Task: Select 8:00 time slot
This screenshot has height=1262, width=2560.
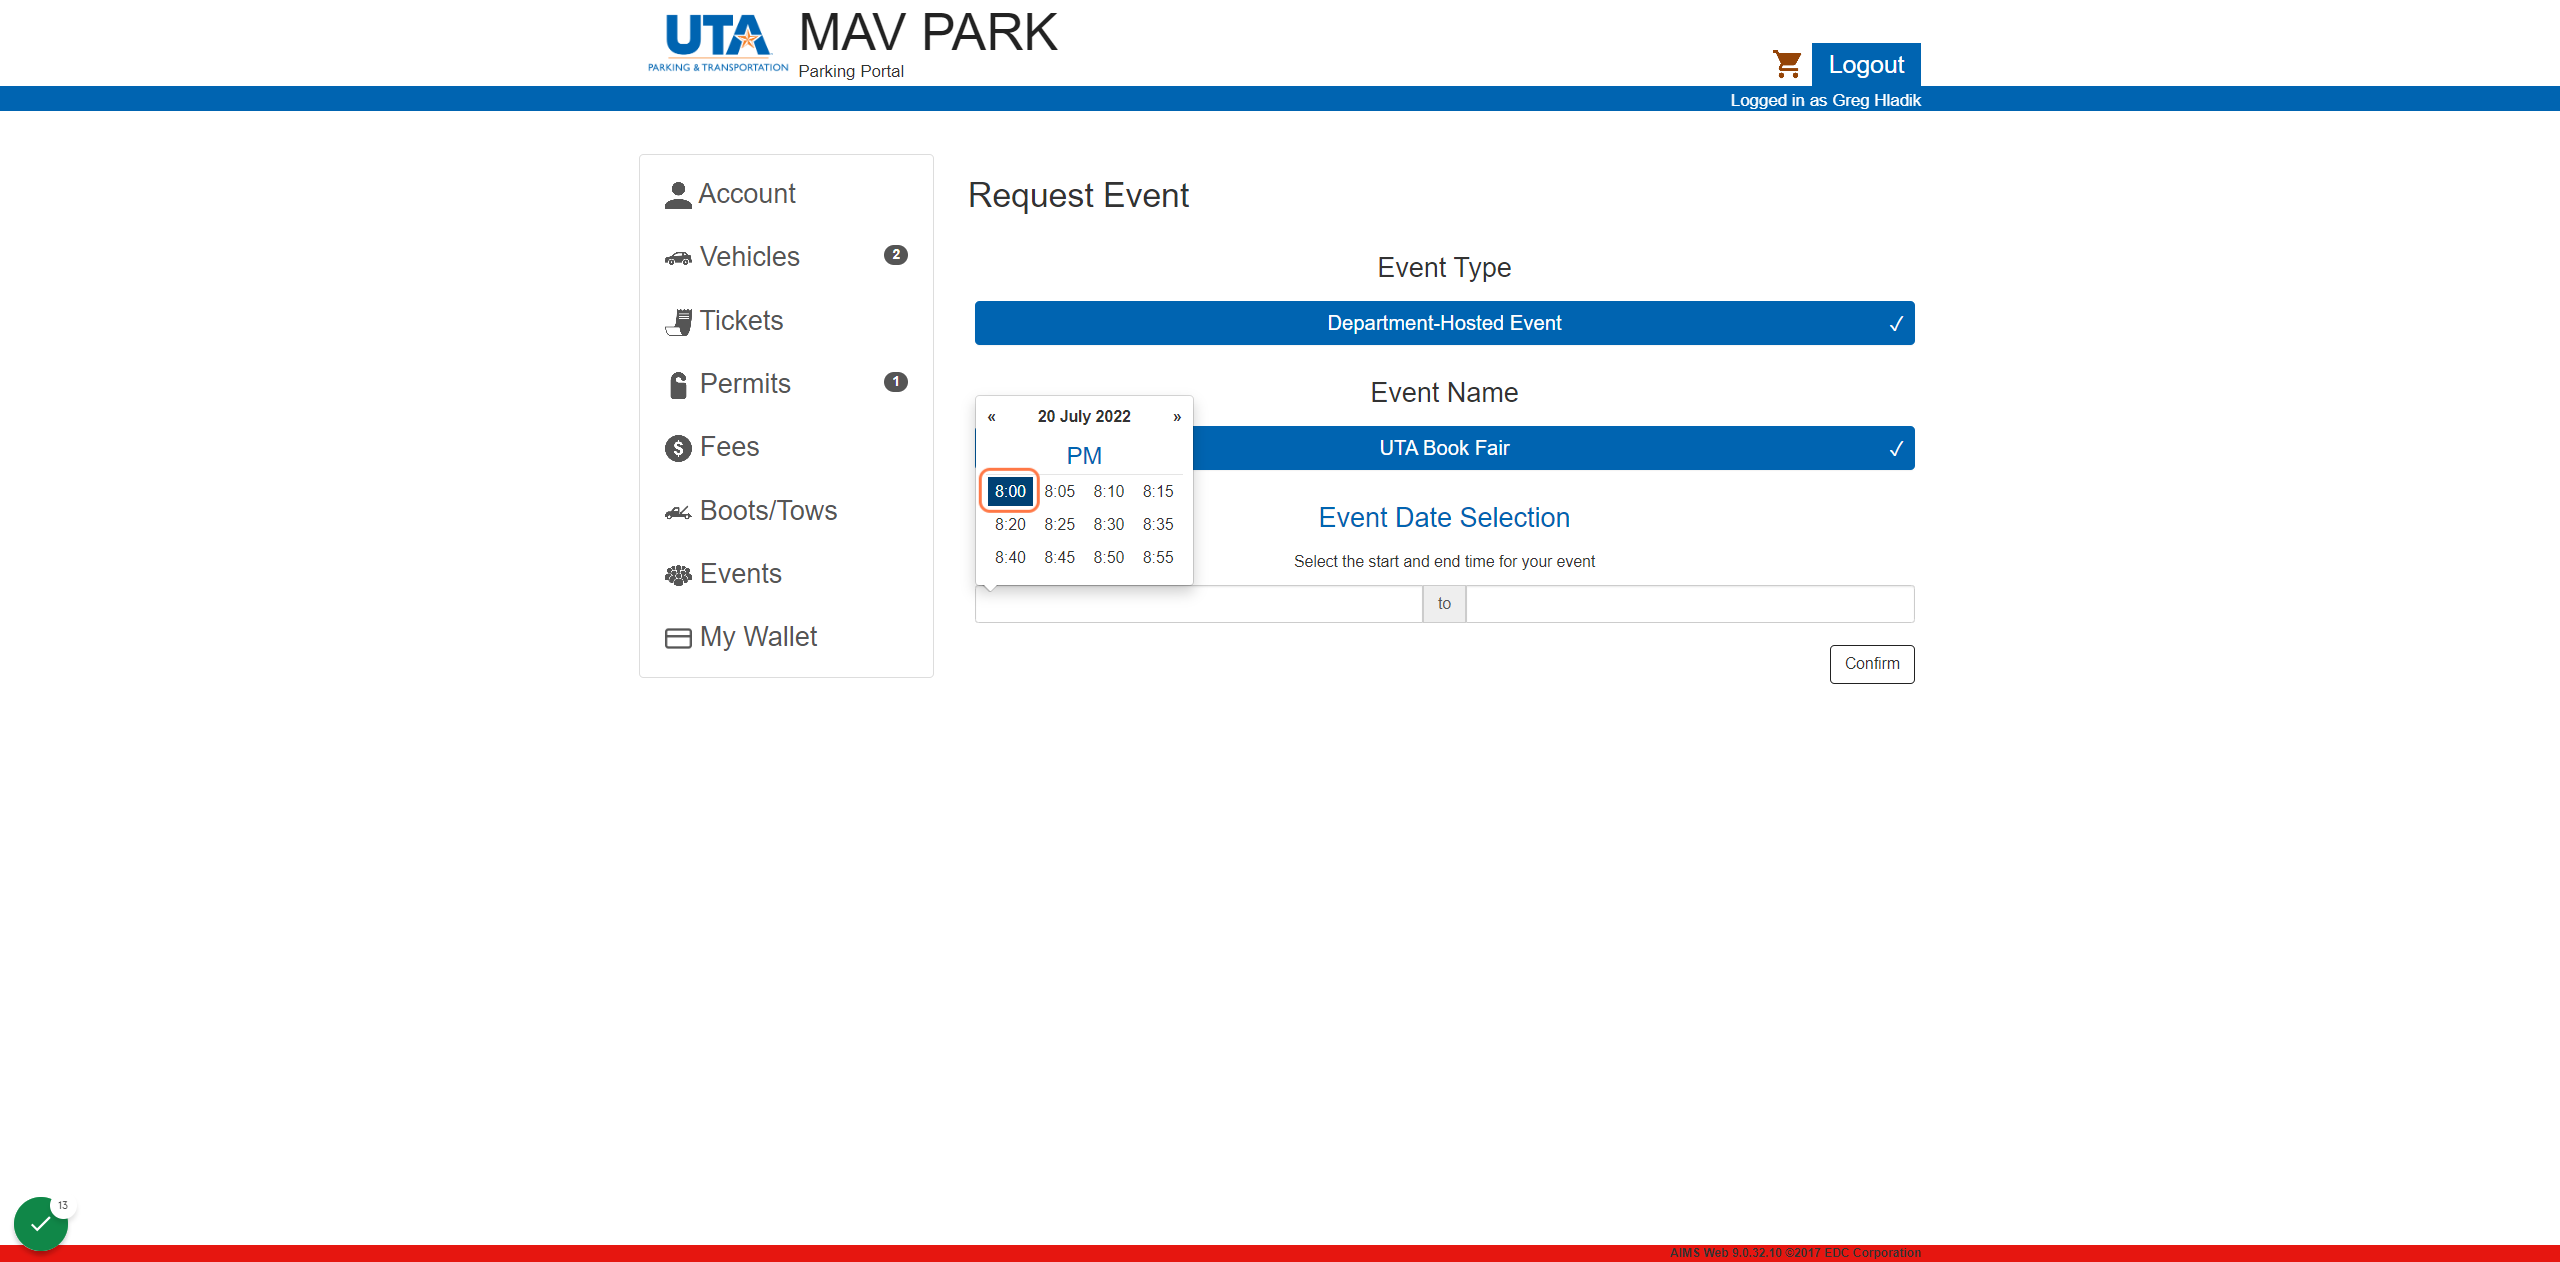Action: click(1010, 491)
